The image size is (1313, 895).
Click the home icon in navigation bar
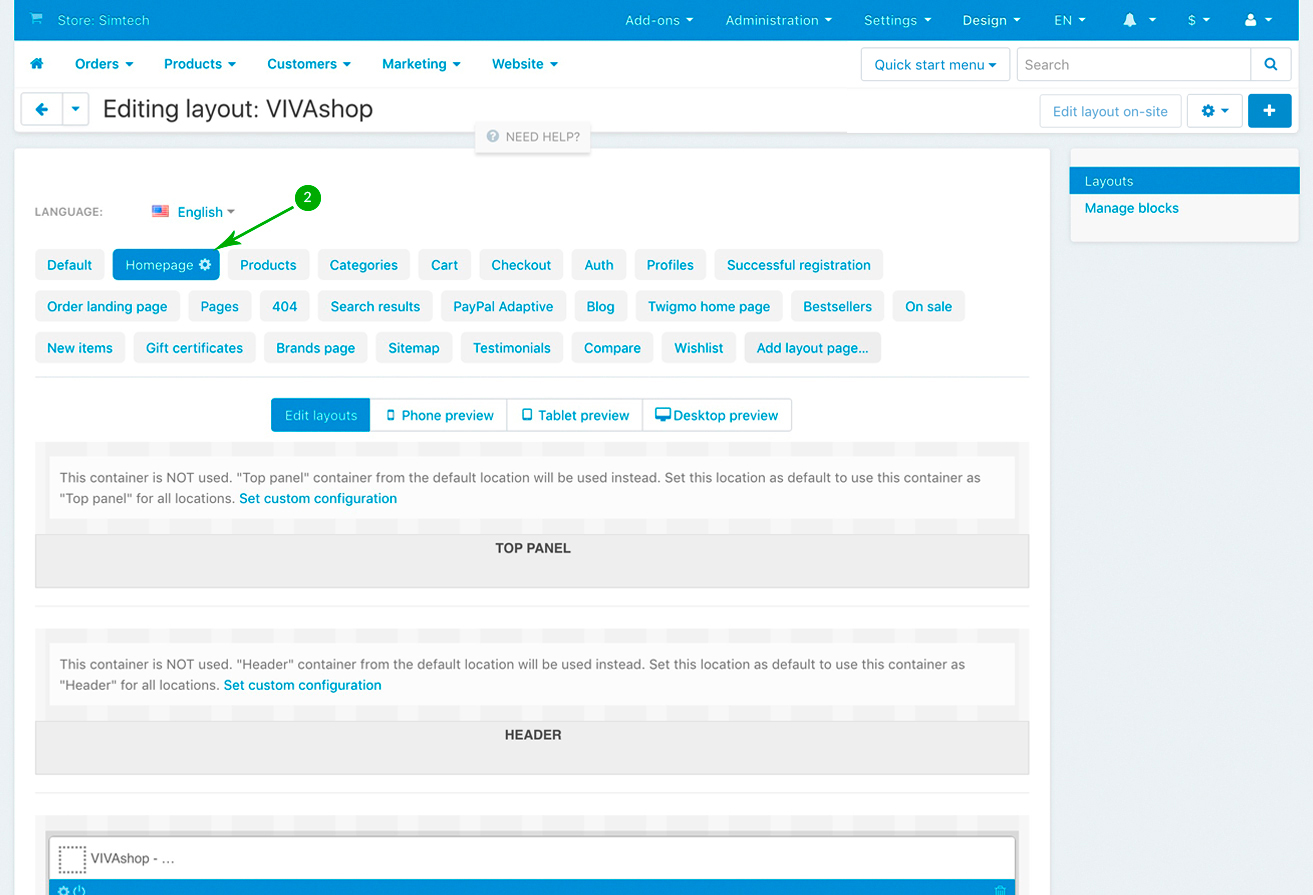pyautogui.click(x=37, y=64)
